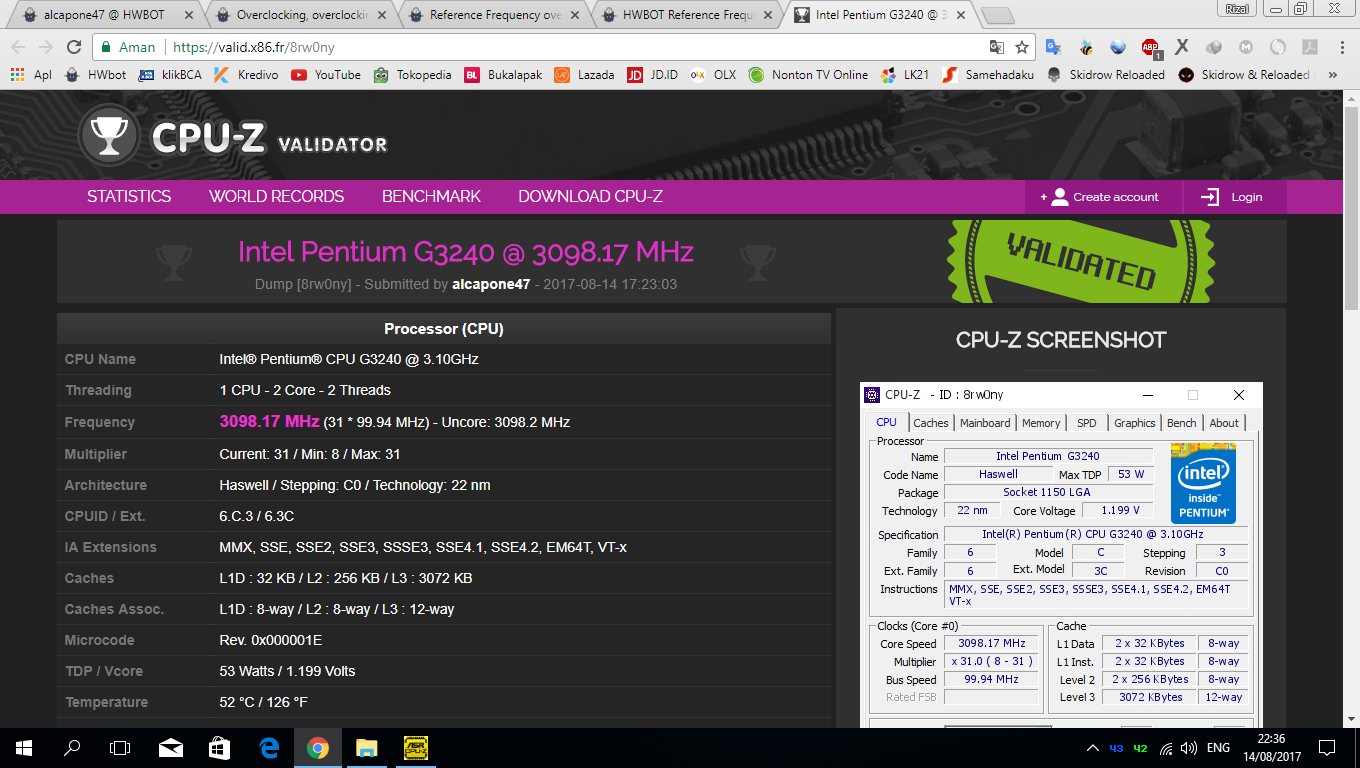The image size is (1360, 768).
Task: Click the black X extension icon
Action: 1182,47
